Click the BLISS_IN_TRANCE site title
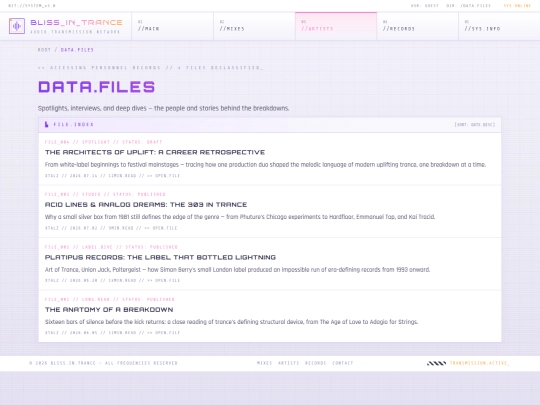 (x=76, y=22)
